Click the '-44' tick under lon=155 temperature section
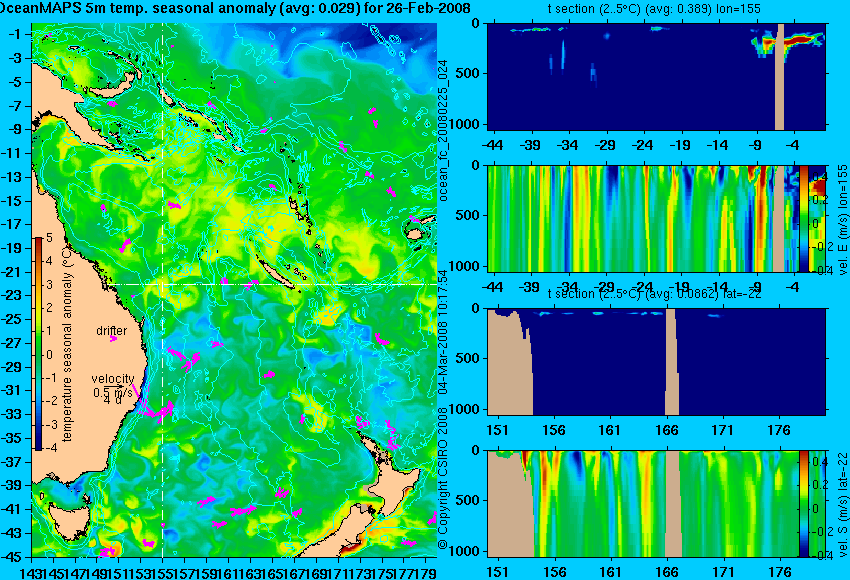This screenshot has height=580, width=850. tap(492, 145)
